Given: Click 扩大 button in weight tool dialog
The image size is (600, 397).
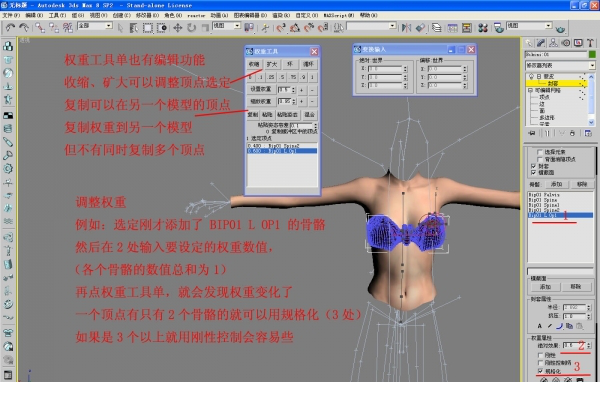Looking at the screenshot, I should click(272, 64).
